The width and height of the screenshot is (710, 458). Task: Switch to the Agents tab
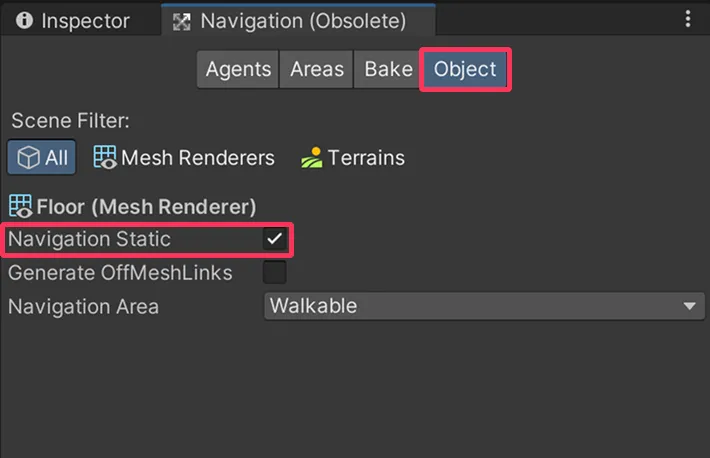[238, 69]
